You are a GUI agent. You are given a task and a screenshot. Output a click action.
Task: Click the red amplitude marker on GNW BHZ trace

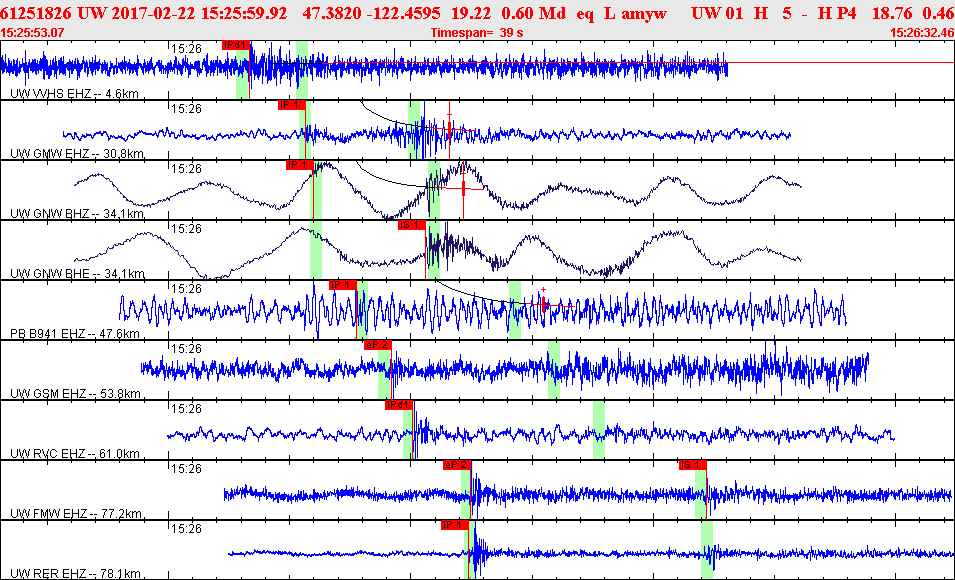[x=463, y=188]
